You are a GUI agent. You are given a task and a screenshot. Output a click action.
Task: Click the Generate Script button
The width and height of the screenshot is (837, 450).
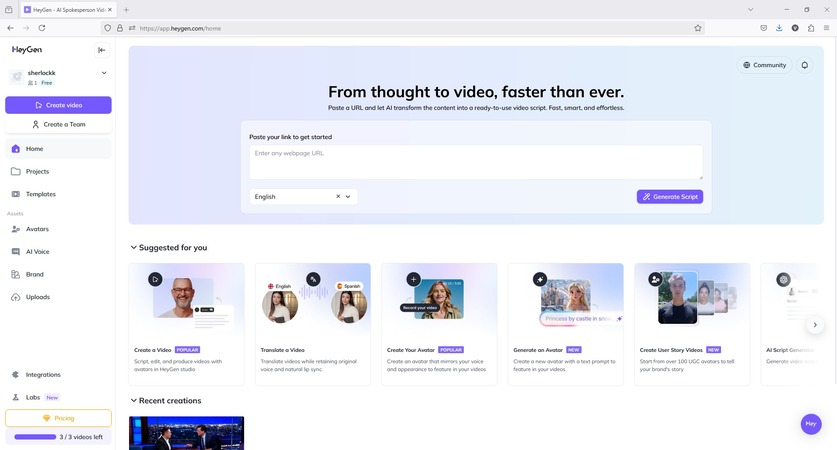click(669, 196)
